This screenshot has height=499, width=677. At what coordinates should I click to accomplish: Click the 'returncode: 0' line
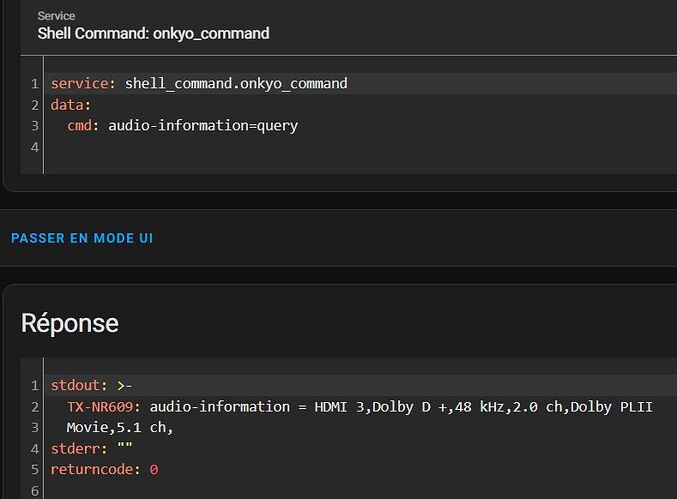click(x=104, y=469)
